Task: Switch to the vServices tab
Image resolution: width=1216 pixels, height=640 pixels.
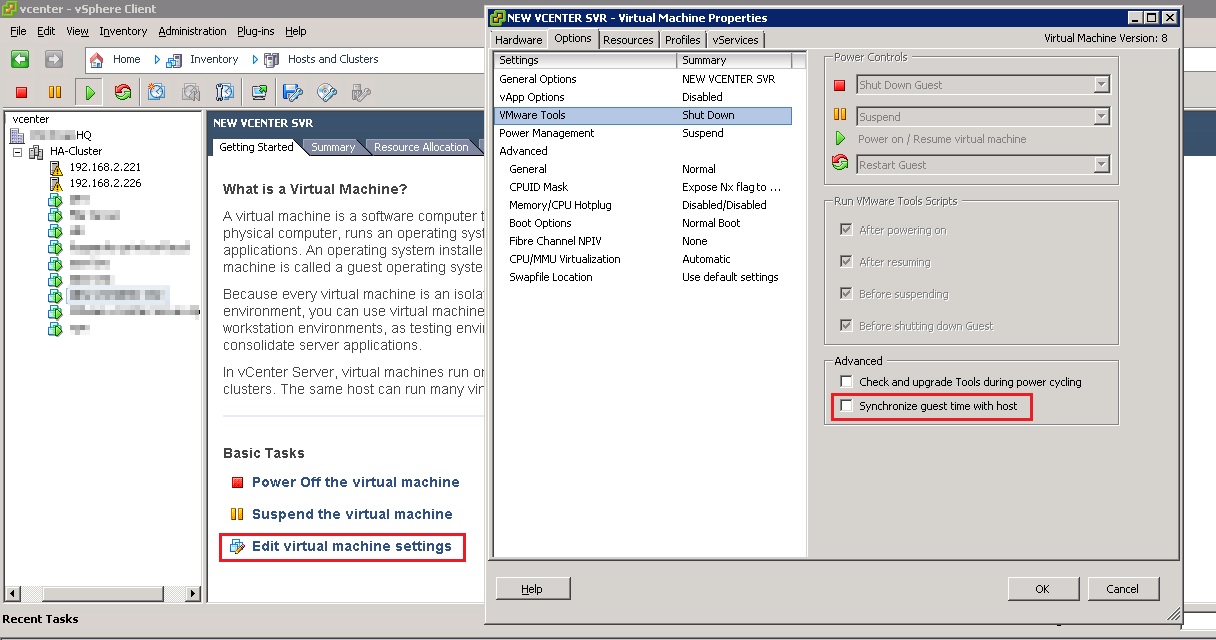Action: [x=736, y=40]
